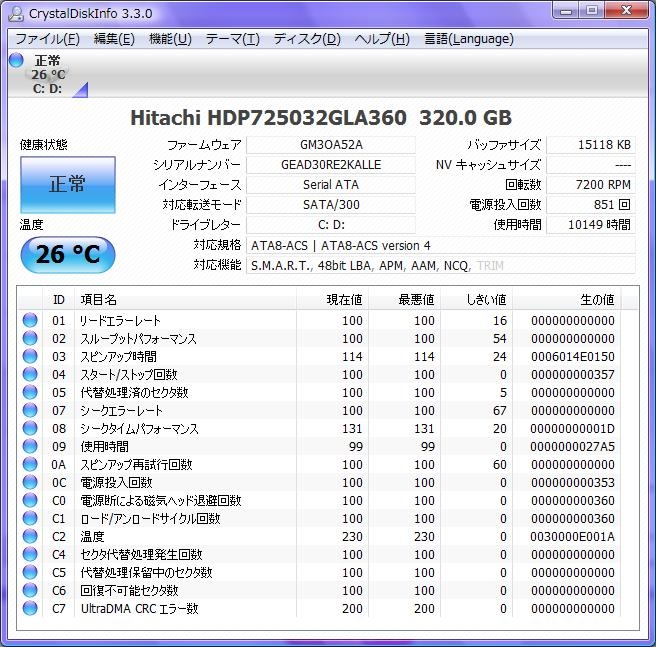Click the 26 °C temperature button
Screen dimensions: 656x647
(x=68, y=254)
